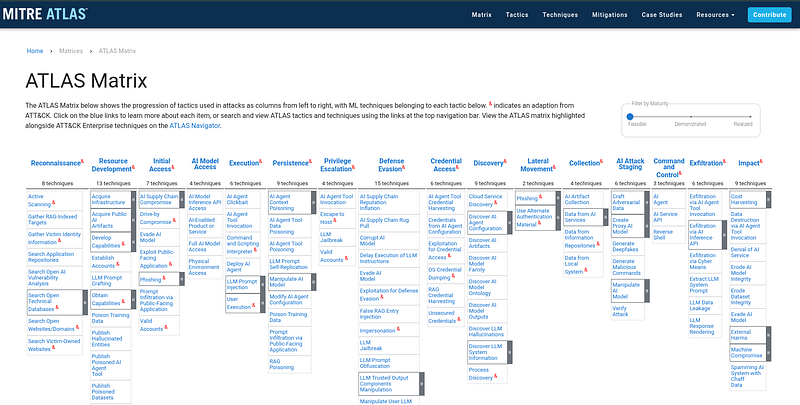The image size is (800, 405).
Task: Expand Acquire Infrastructure sub-techniques handle
Action: [x=134, y=199]
